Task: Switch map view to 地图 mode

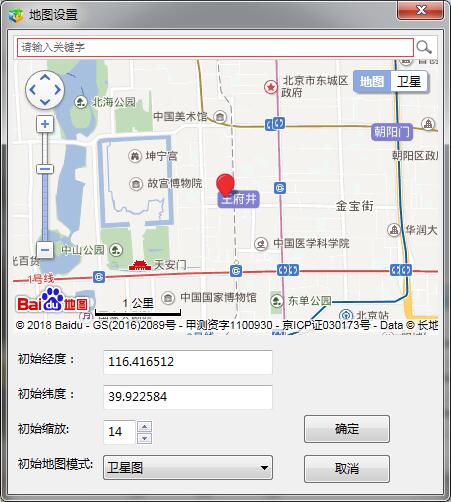Action: [x=372, y=81]
